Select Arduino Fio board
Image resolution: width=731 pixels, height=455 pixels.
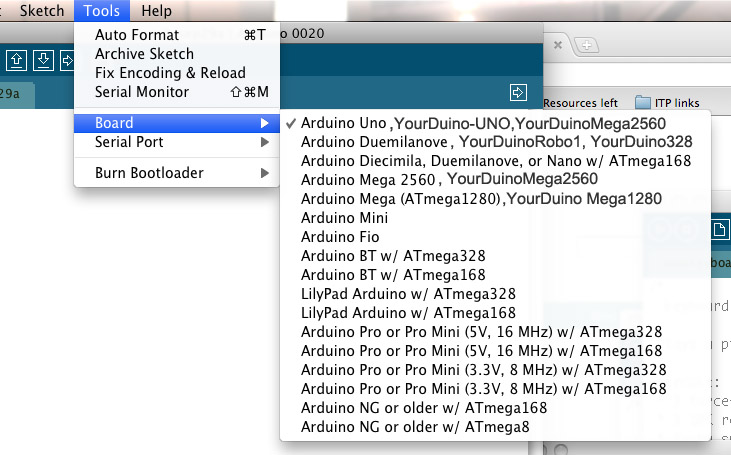[x=495, y=237]
